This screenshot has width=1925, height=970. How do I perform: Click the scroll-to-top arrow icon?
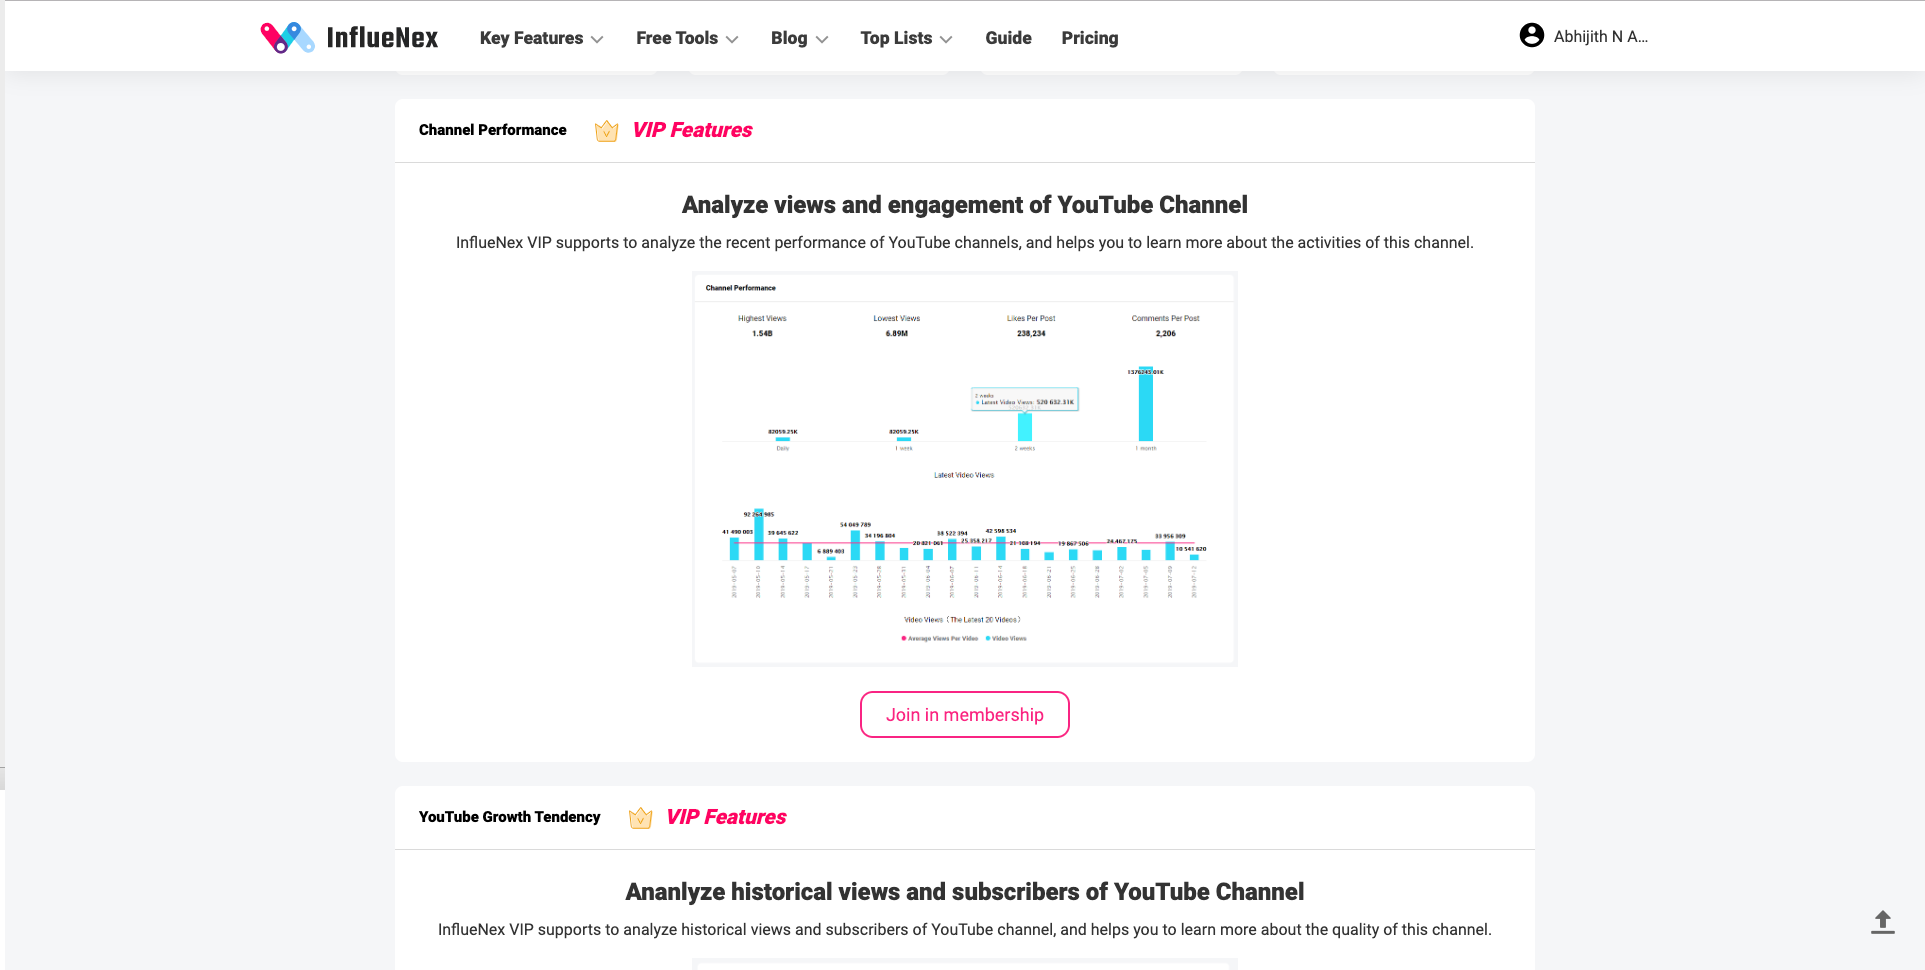click(x=1882, y=922)
